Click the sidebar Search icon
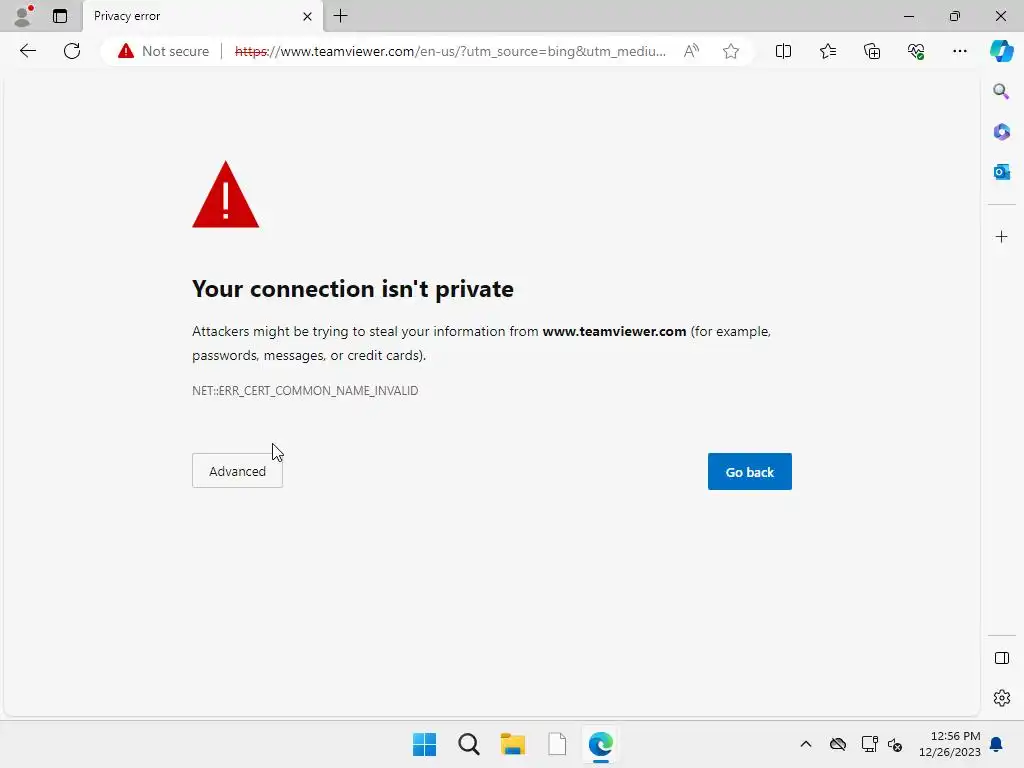The height and width of the screenshot is (768, 1024). (x=1001, y=91)
